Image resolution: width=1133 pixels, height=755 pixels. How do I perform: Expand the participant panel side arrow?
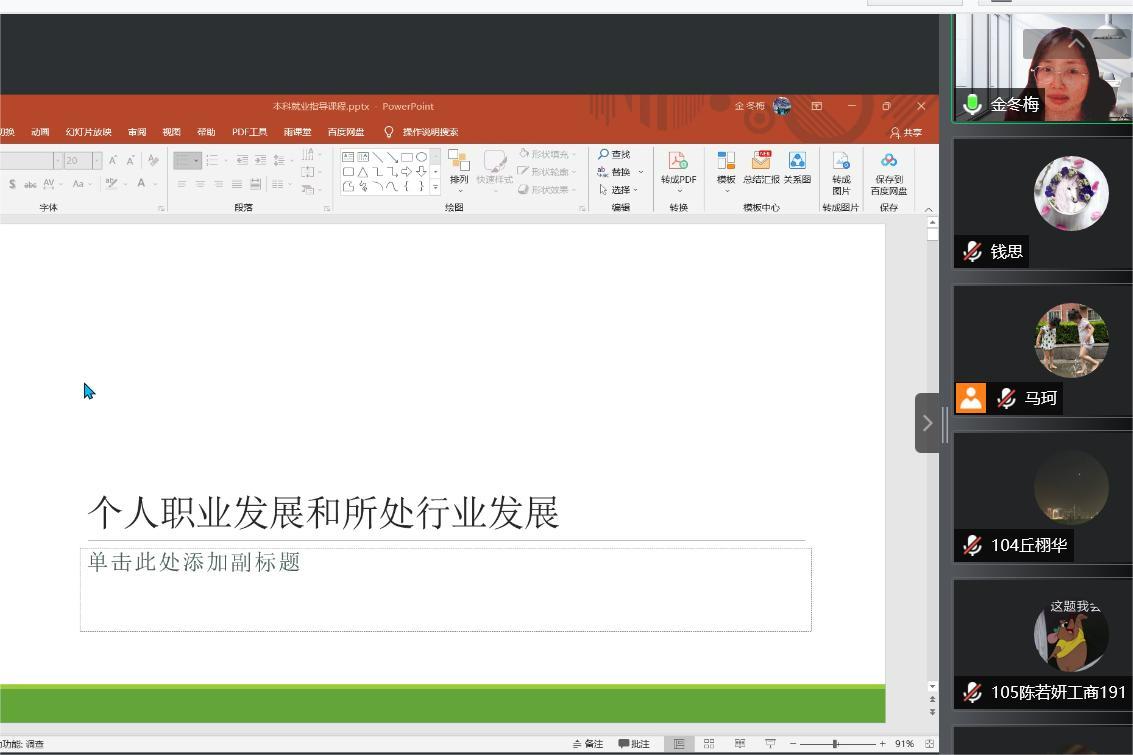coord(927,423)
